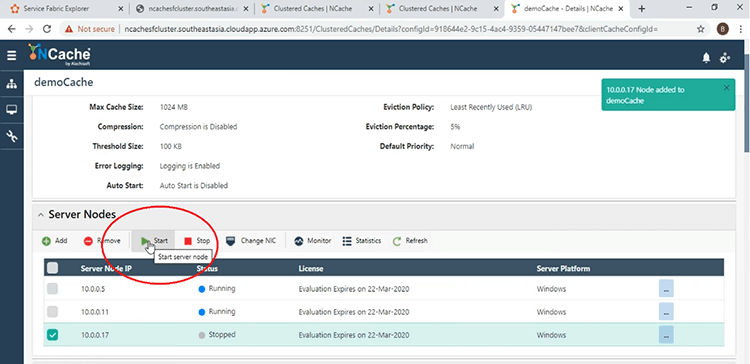Click the address bar URL
This screenshot has width=750, height=364.
click(391, 29)
